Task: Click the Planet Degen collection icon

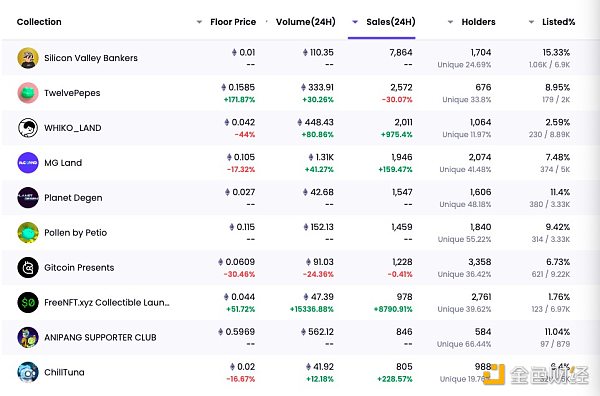Action: click(28, 198)
